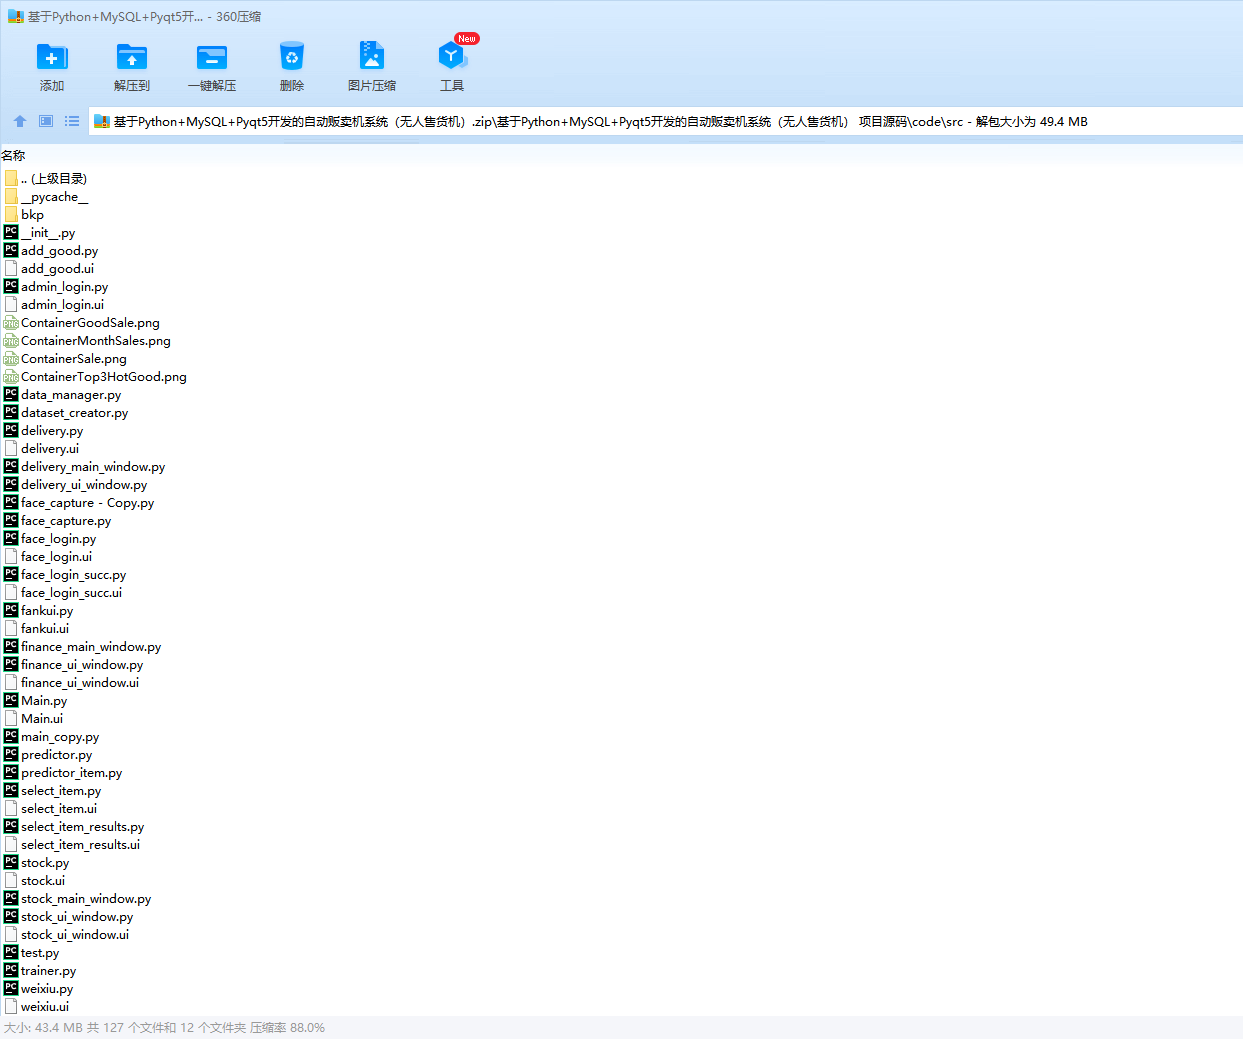
Task: Select ContainerTop3HotGood.png image icon
Action: (11, 376)
